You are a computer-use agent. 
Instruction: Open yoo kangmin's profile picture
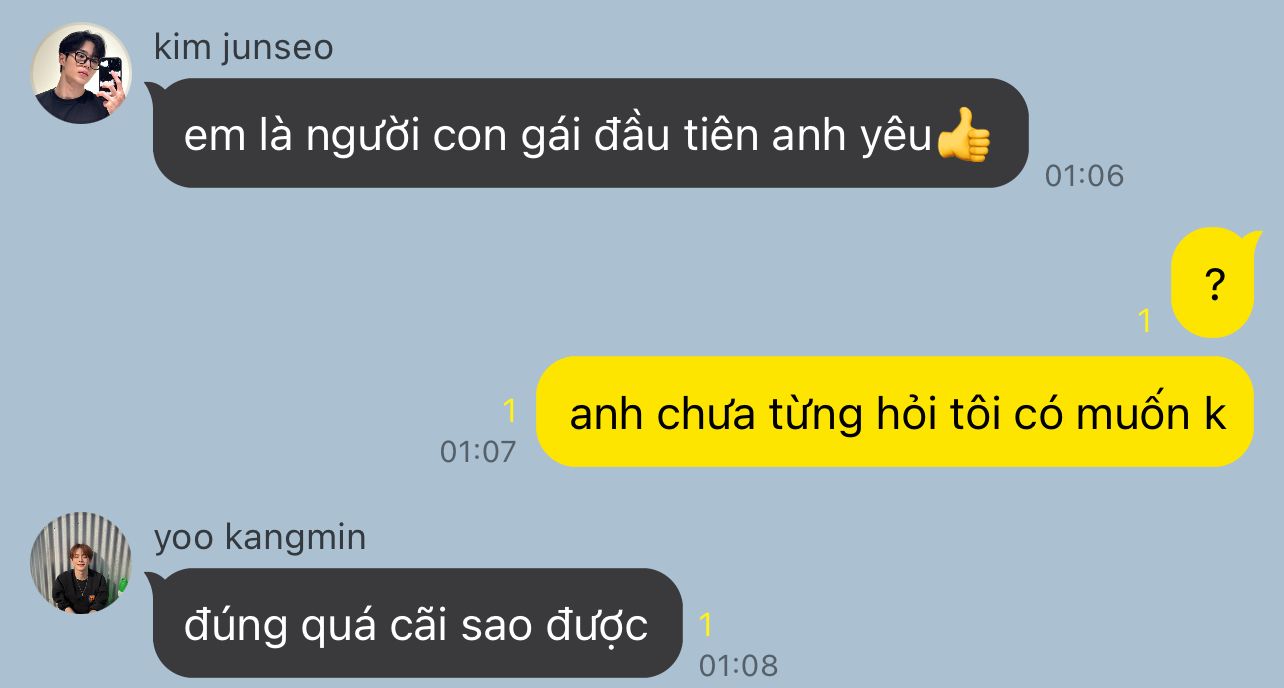pos(81,563)
